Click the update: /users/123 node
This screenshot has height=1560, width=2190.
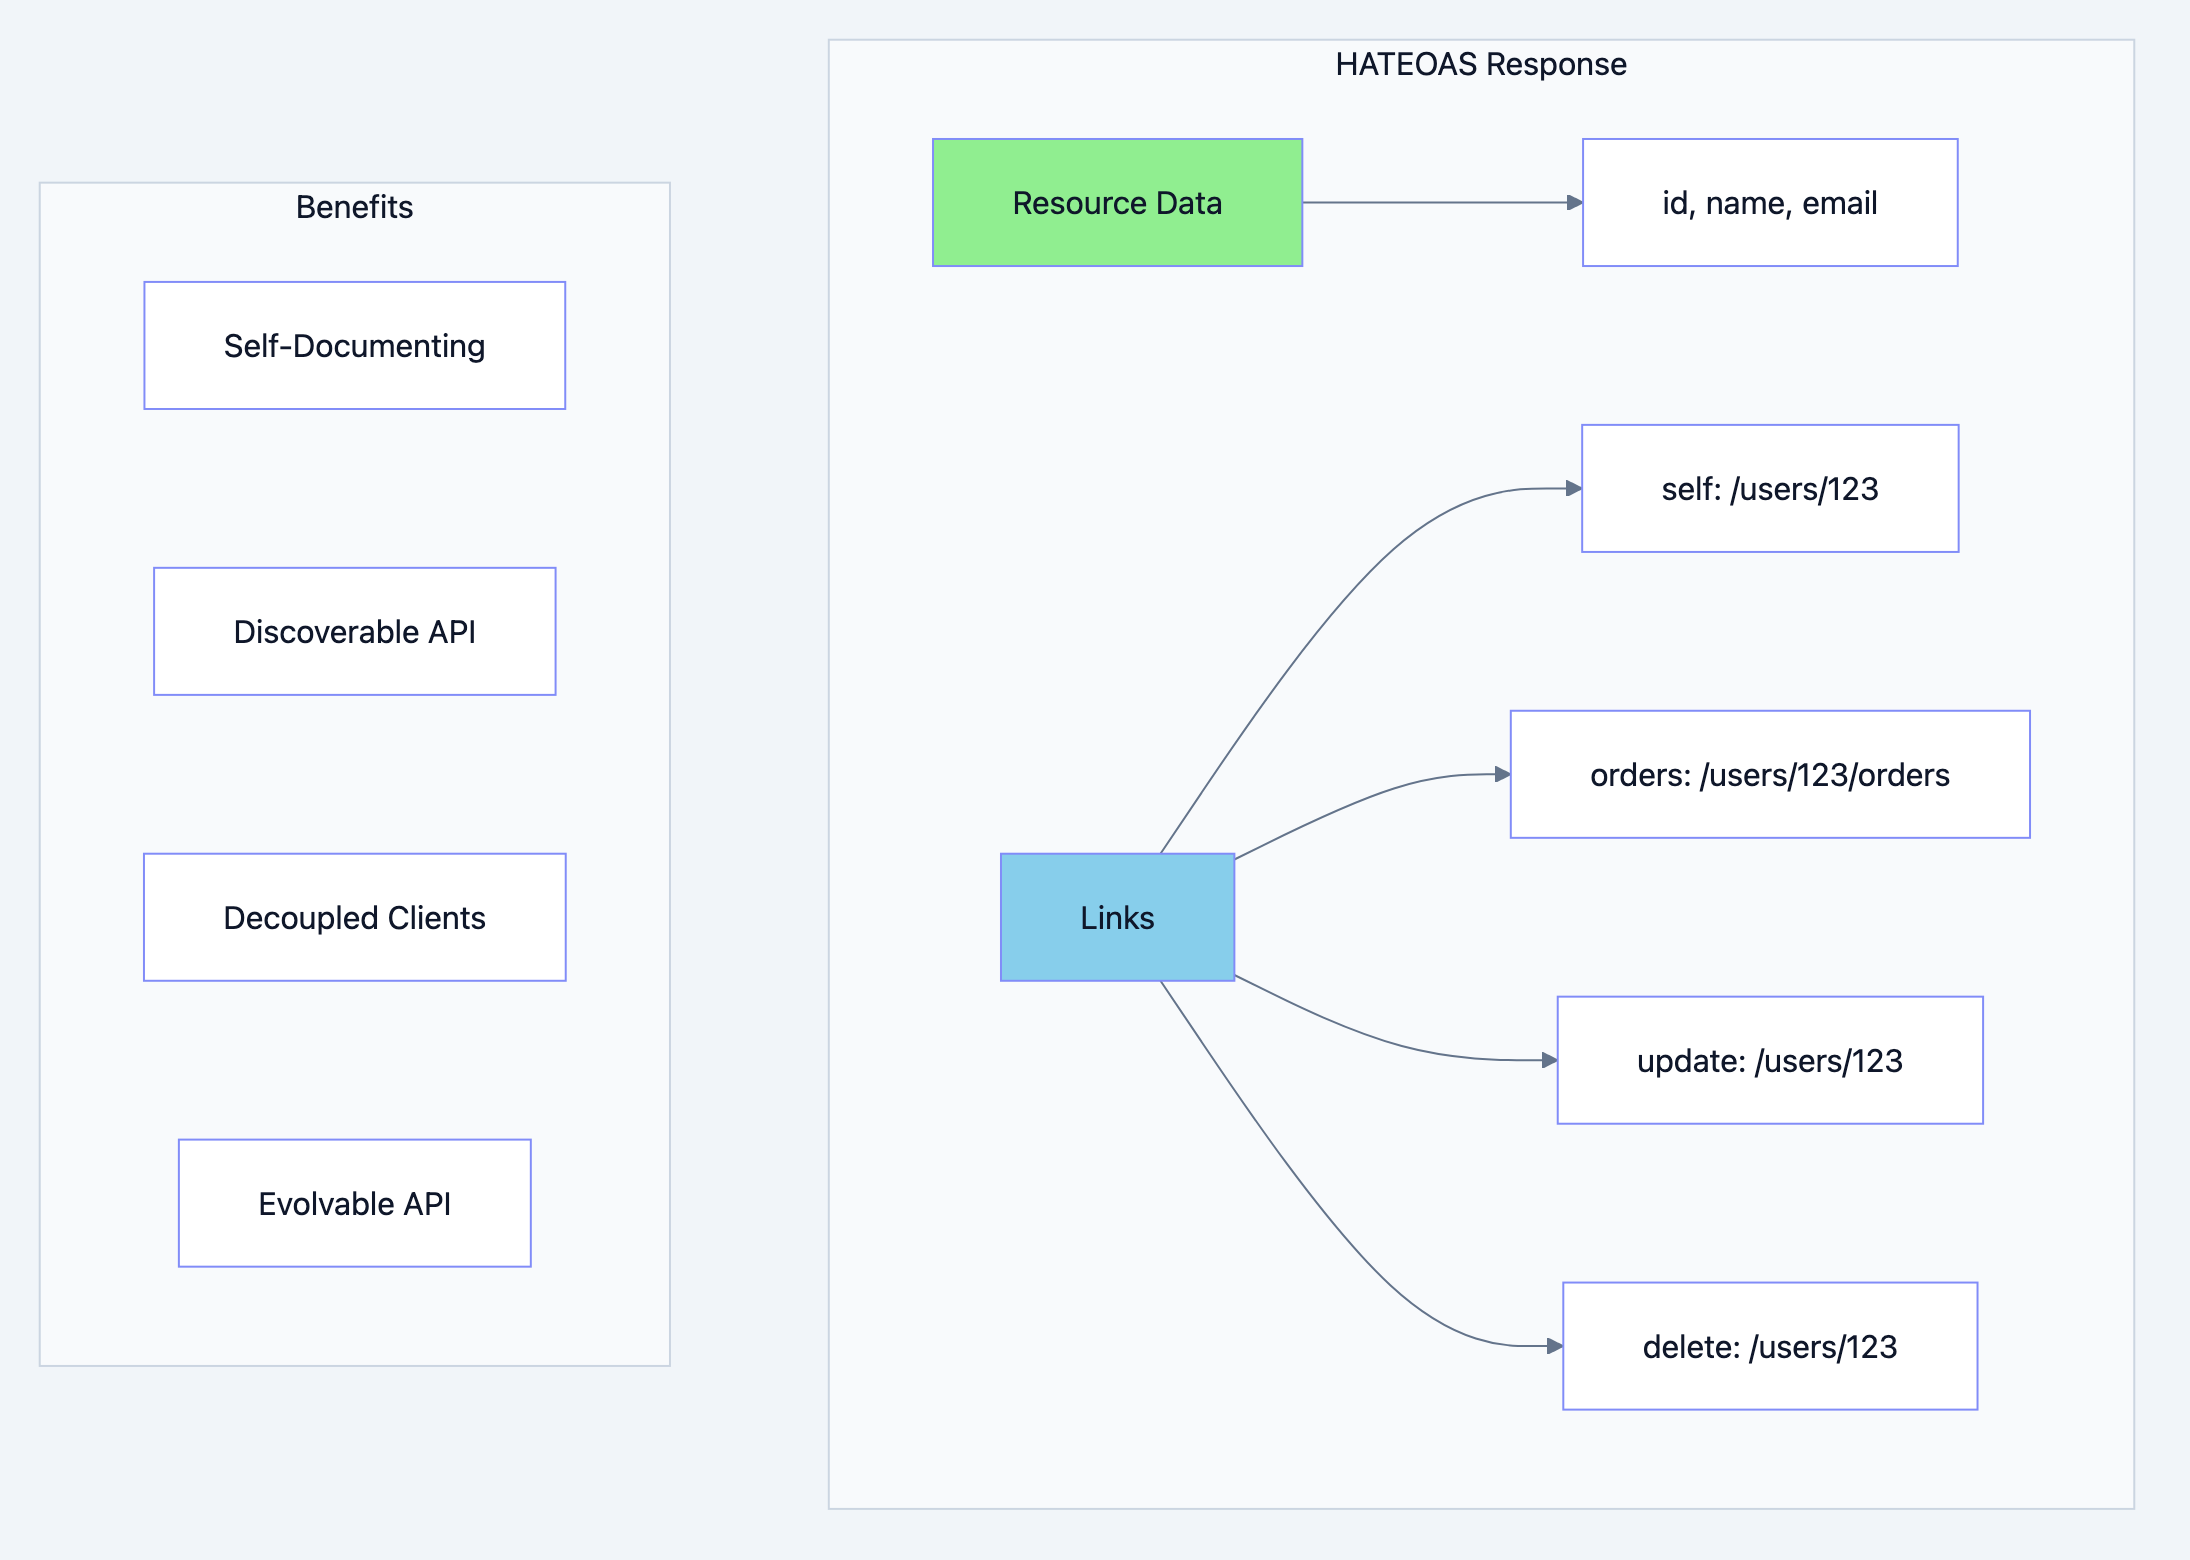(1769, 1061)
